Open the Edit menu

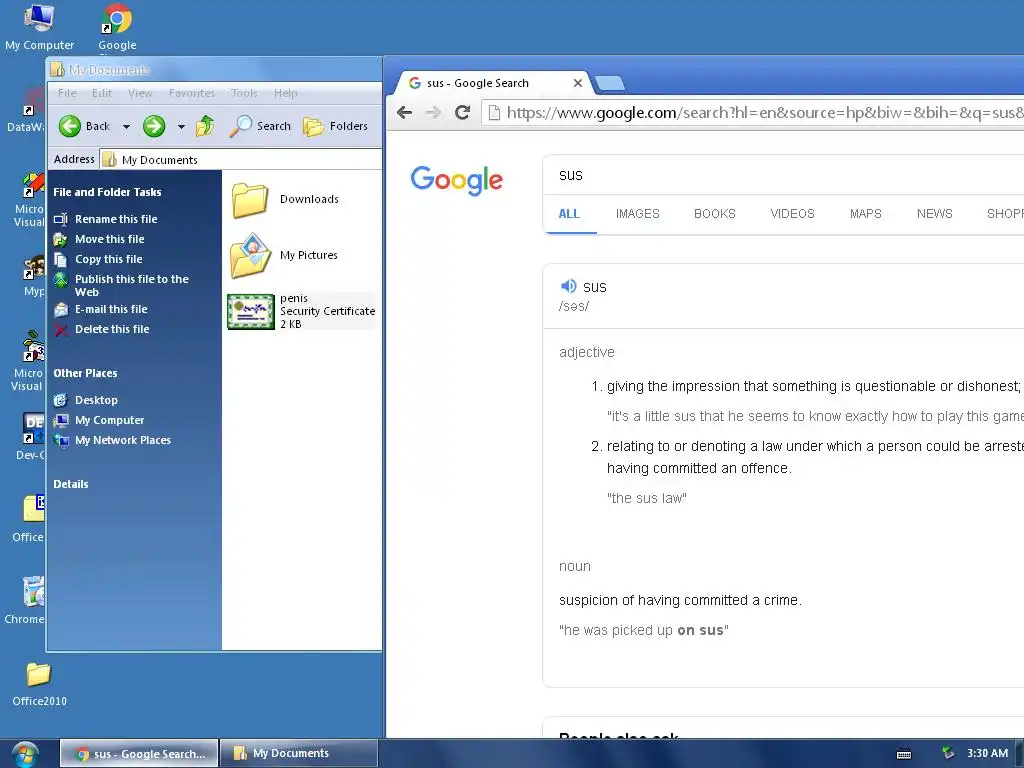(102, 93)
